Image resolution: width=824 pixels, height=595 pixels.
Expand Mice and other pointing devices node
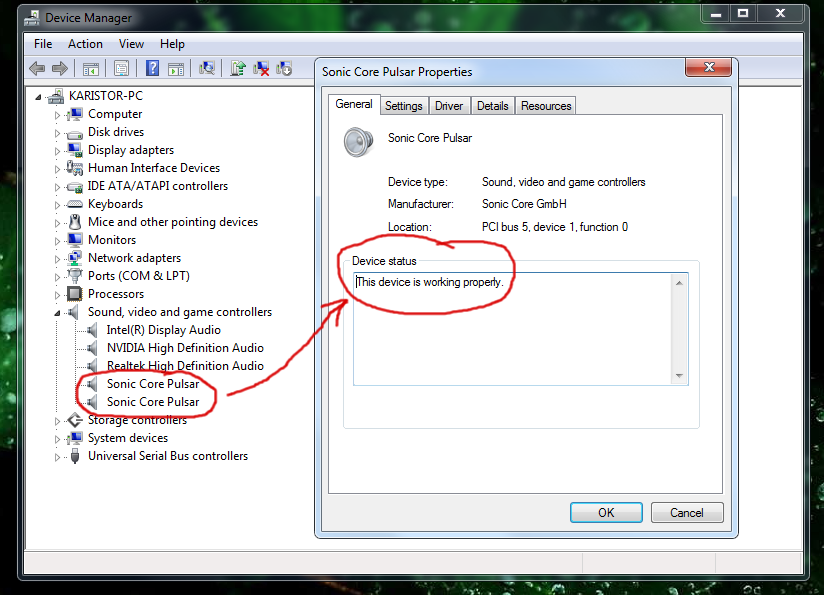[x=57, y=223]
